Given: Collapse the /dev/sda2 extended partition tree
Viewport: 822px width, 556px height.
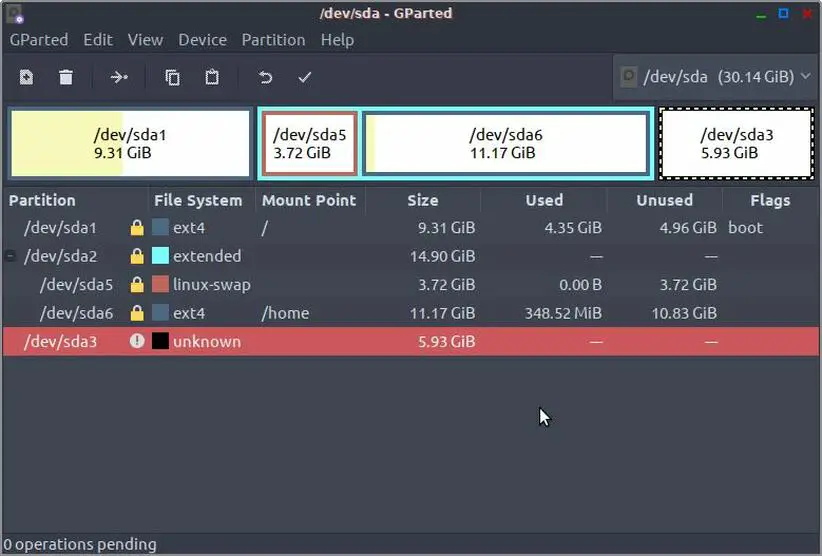Looking at the screenshot, I should (10, 256).
